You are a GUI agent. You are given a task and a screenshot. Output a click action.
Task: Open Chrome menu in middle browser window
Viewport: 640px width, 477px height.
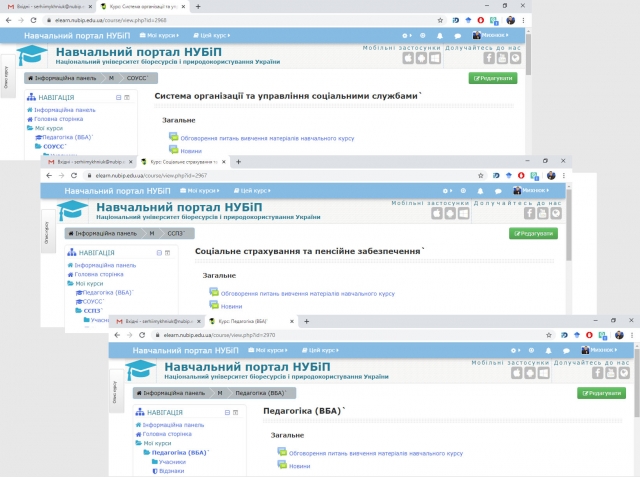coord(564,175)
